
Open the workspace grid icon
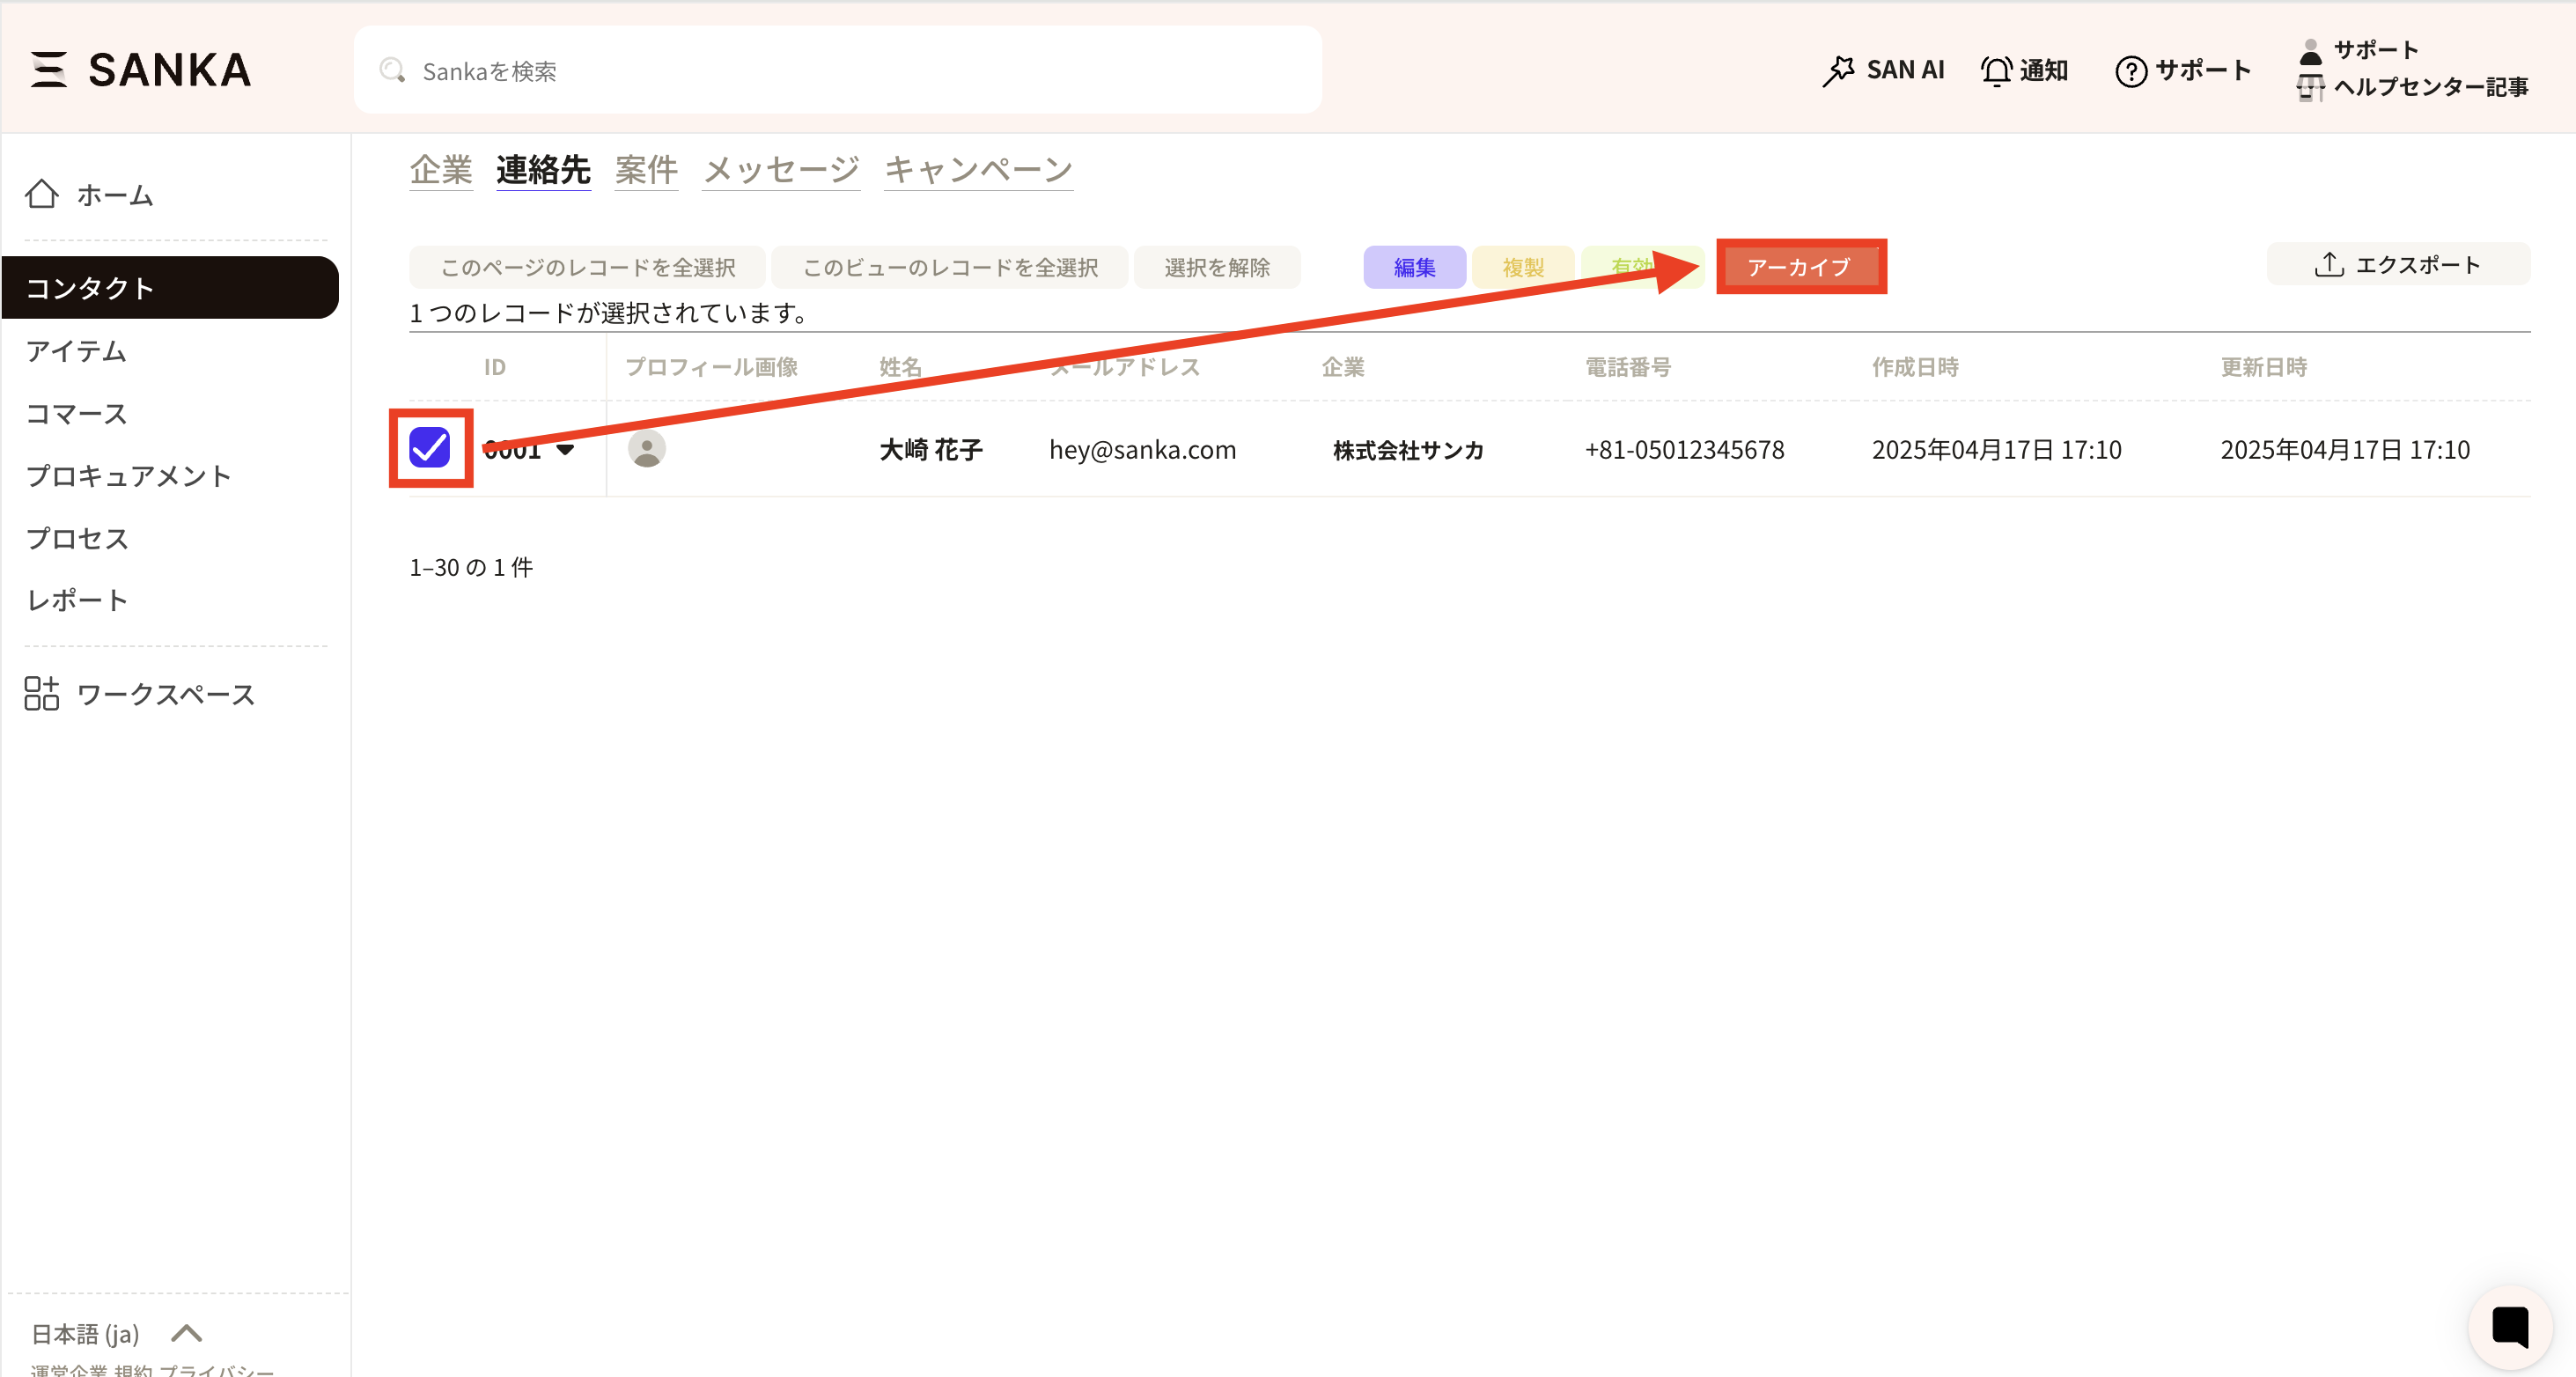[42, 693]
